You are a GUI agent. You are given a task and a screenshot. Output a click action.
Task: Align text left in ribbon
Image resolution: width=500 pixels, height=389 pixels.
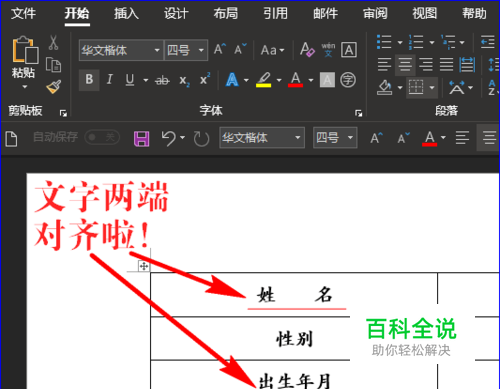click(x=384, y=65)
